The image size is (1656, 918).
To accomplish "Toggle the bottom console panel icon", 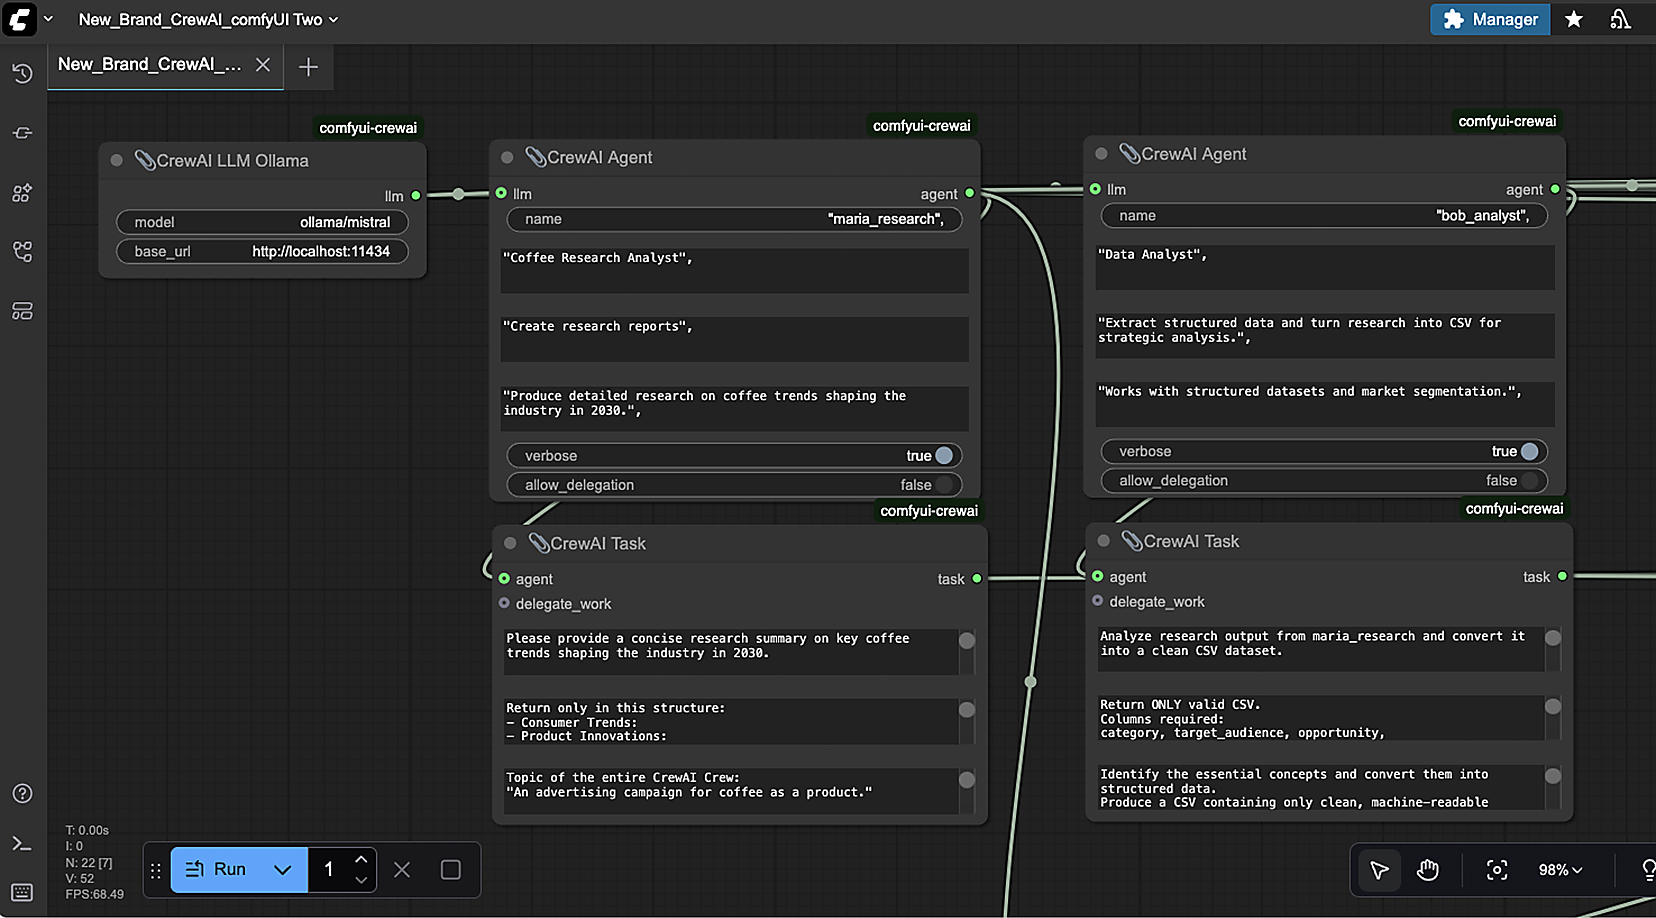I will click(x=22, y=844).
